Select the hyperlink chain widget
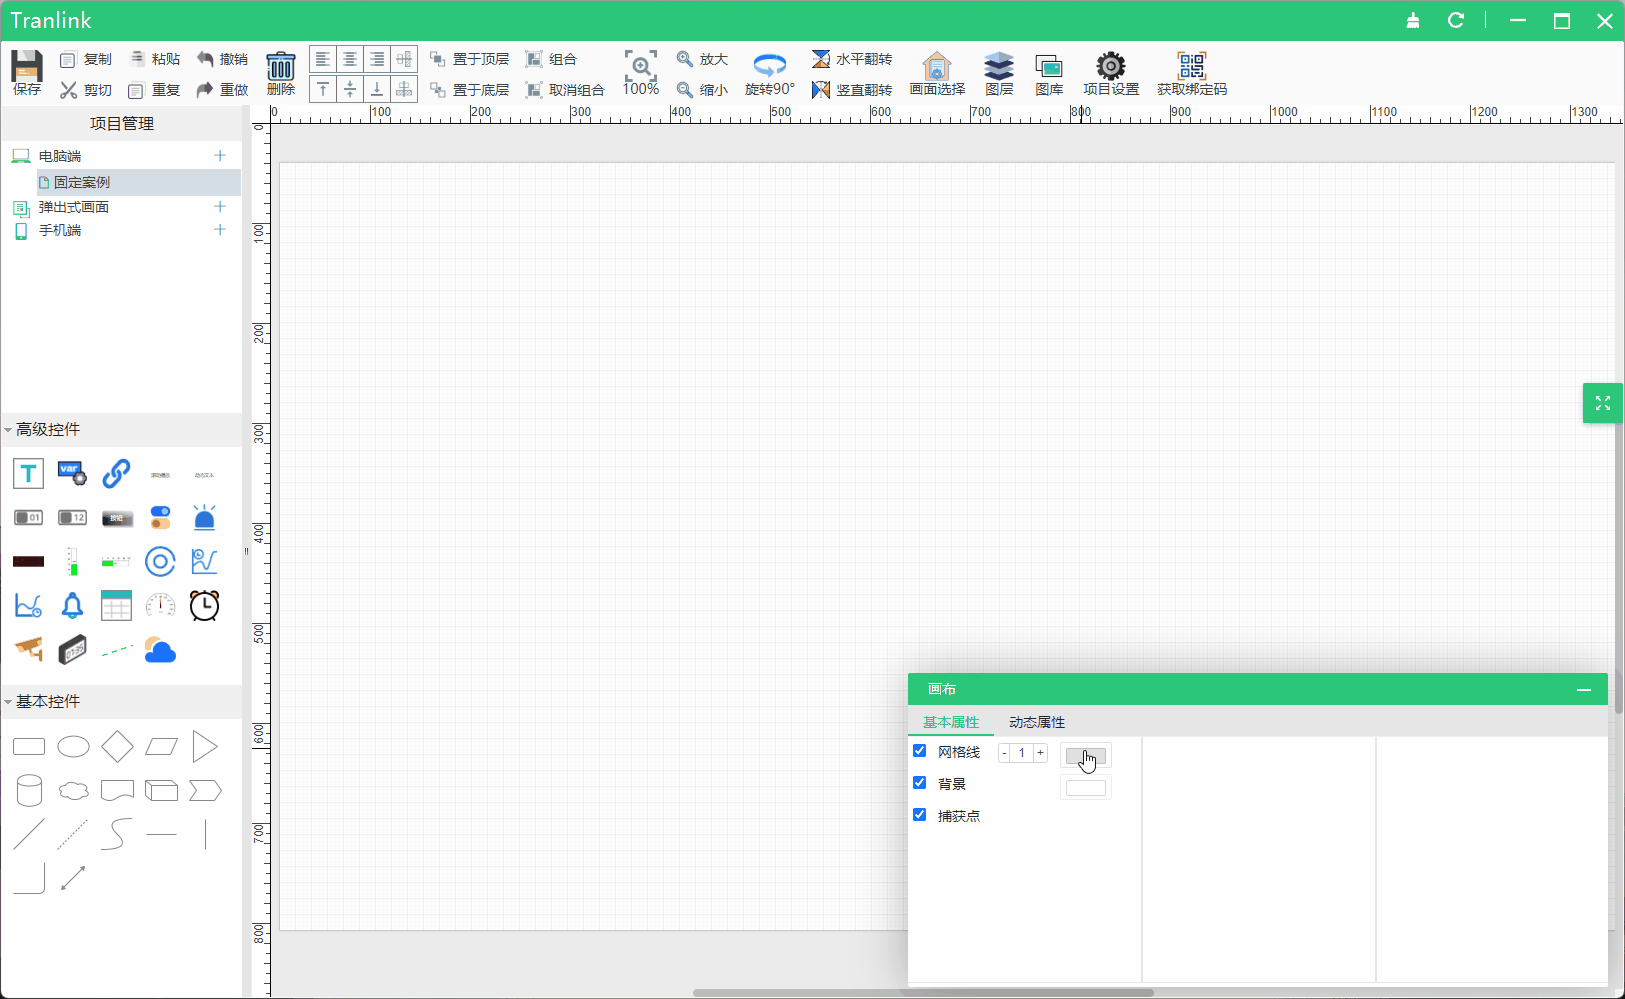Image resolution: width=1625 pixels, height=999 pixels. (x=116, y=473)
